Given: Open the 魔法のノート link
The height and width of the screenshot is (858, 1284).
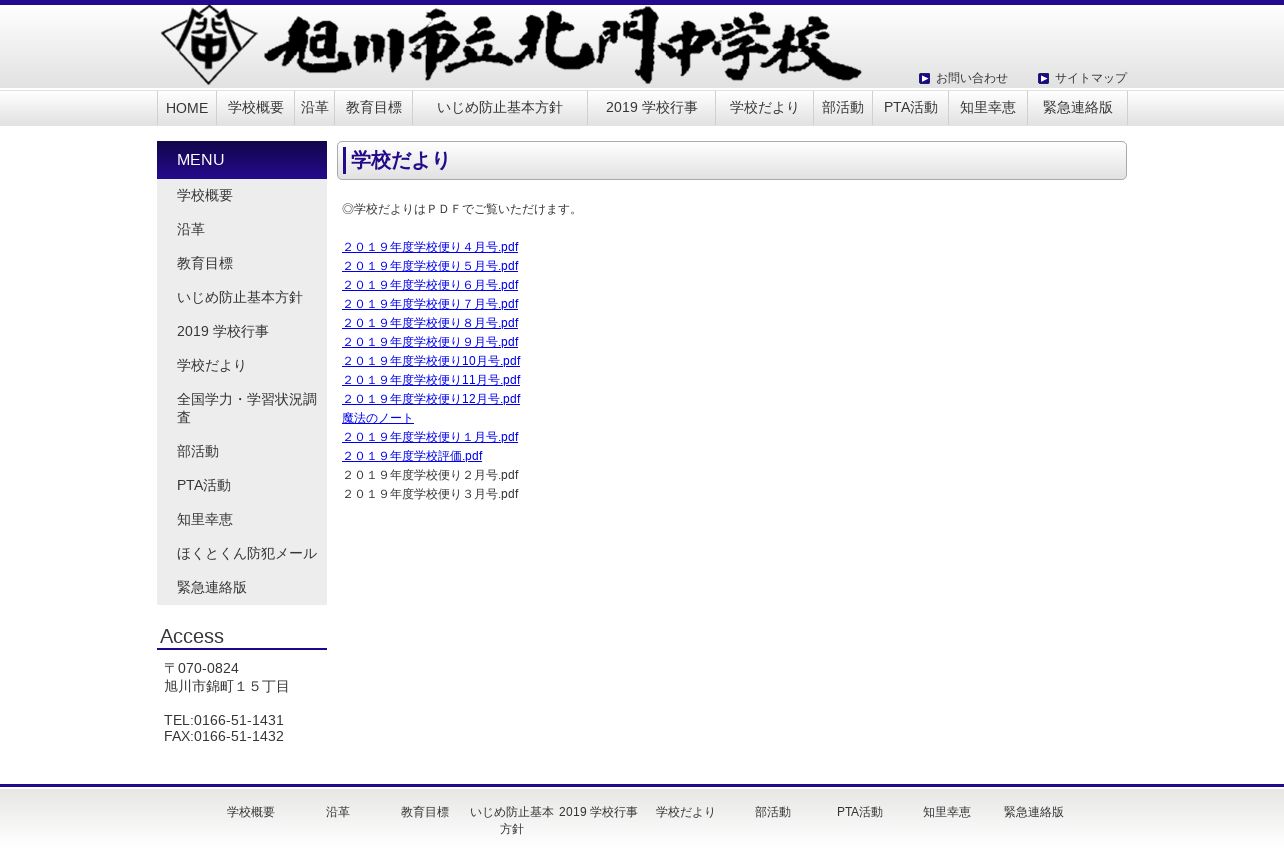Looking at the screenshot, I should [x=378, y=418].
